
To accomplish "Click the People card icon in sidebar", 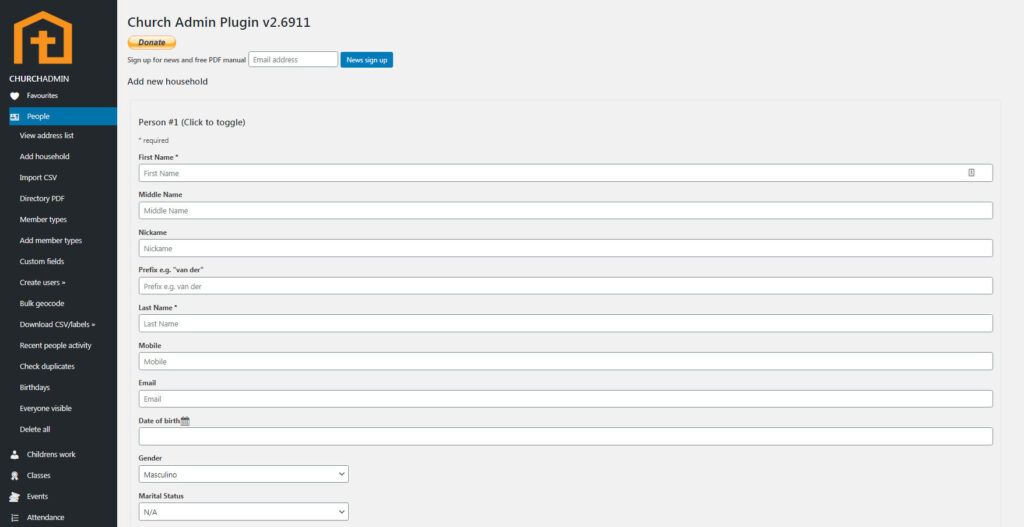I will [x=14, y=117].
